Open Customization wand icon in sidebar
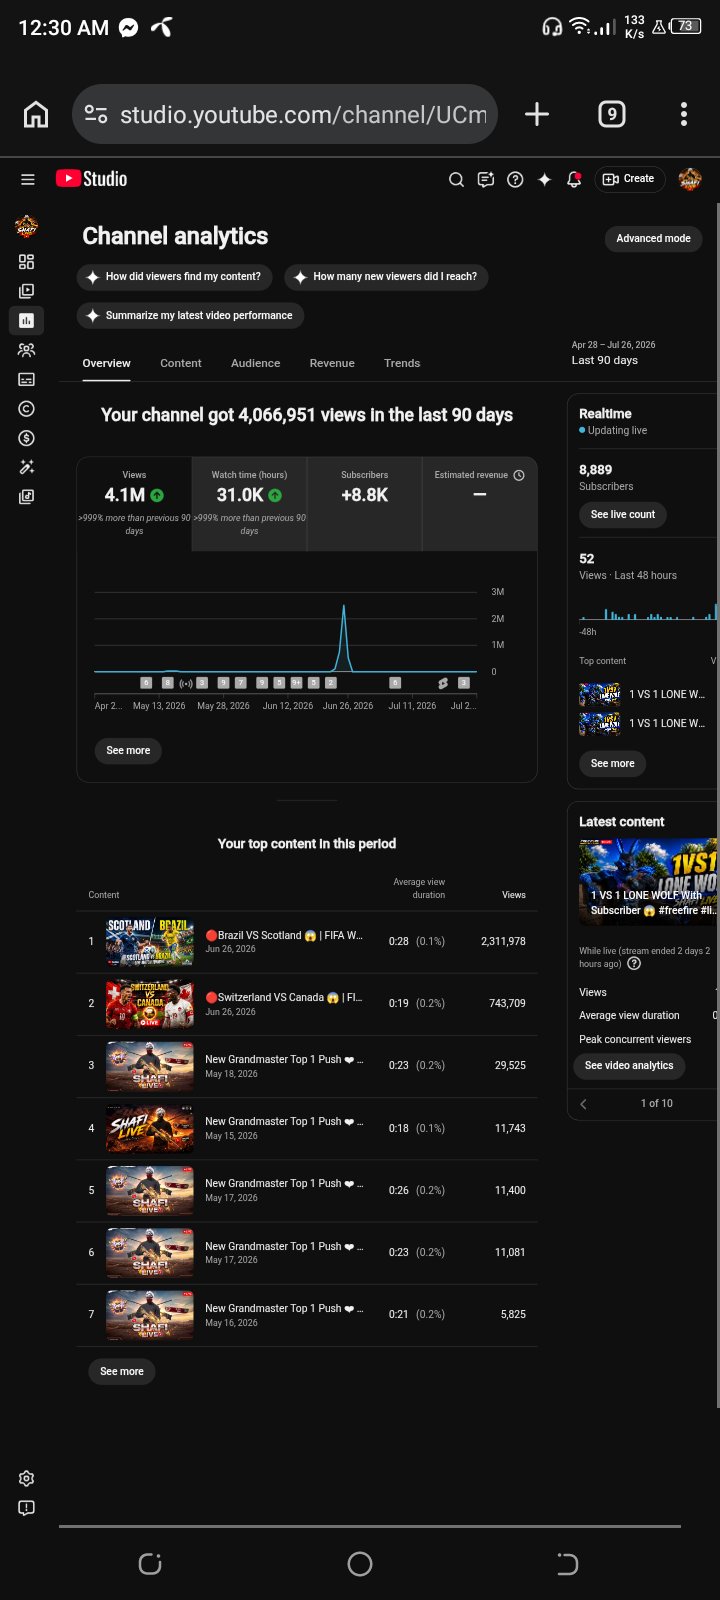The height and width of the screenshot is (1600, 720). [x=26, y=467]
